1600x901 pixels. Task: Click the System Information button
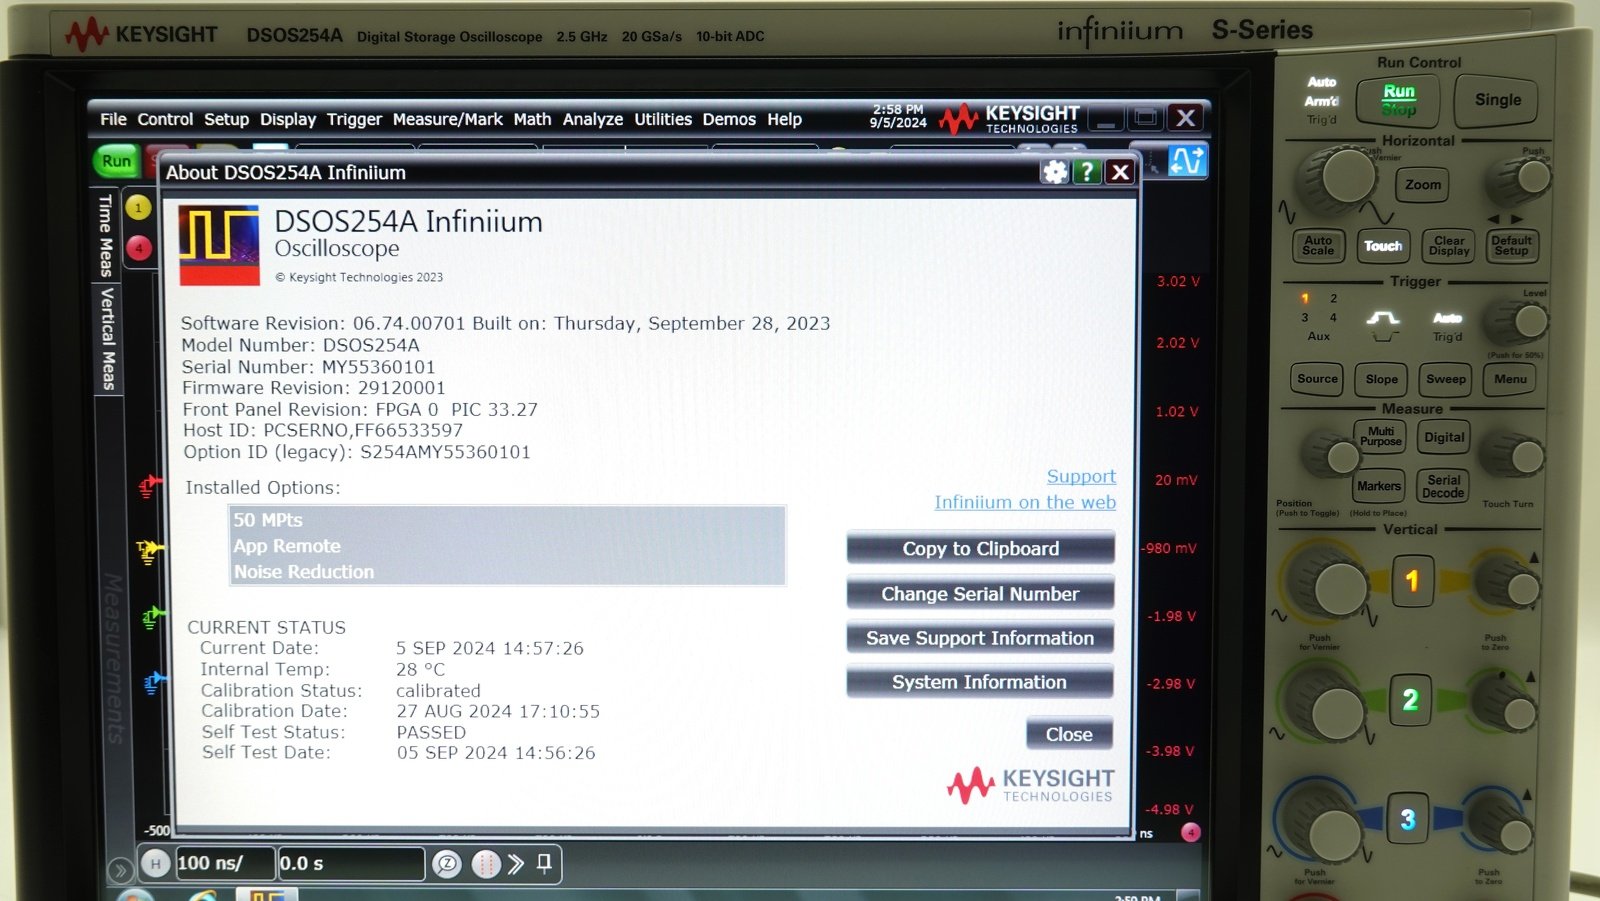point(980,682)
